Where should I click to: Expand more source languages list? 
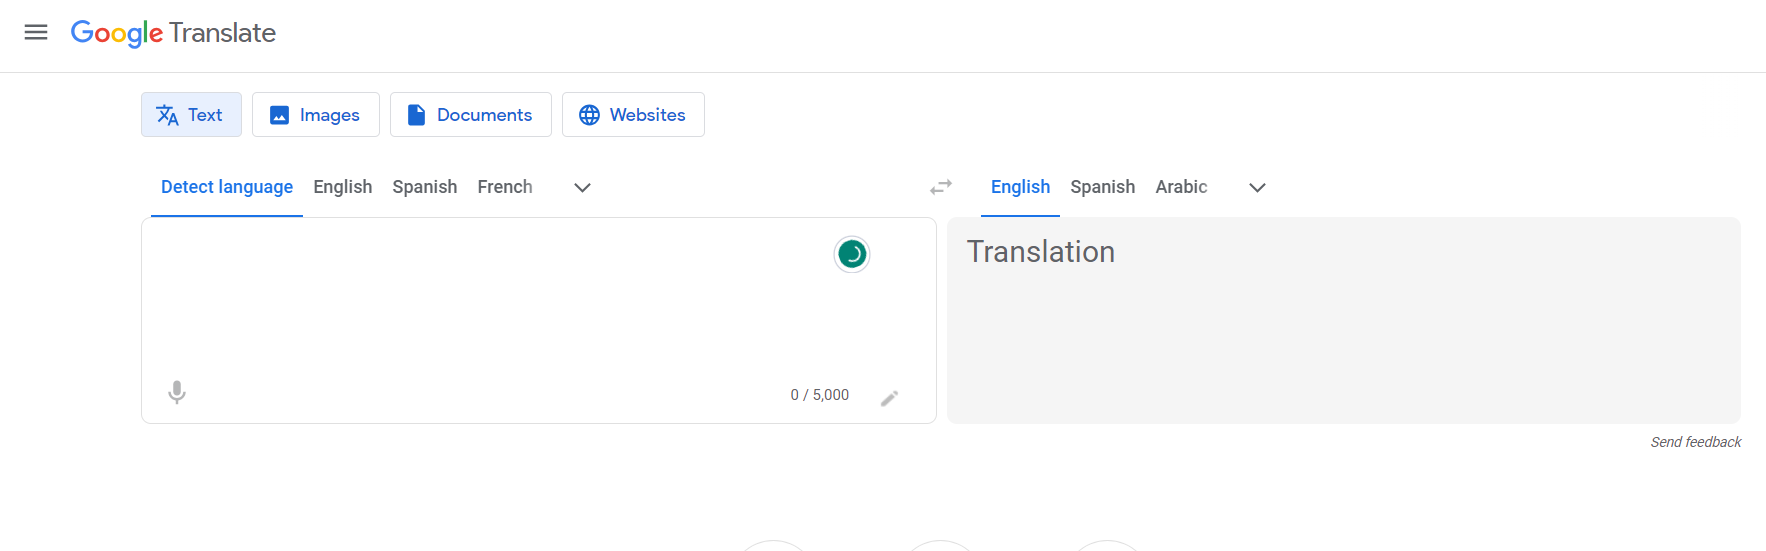pyautogui.click(x=582, y=187)
